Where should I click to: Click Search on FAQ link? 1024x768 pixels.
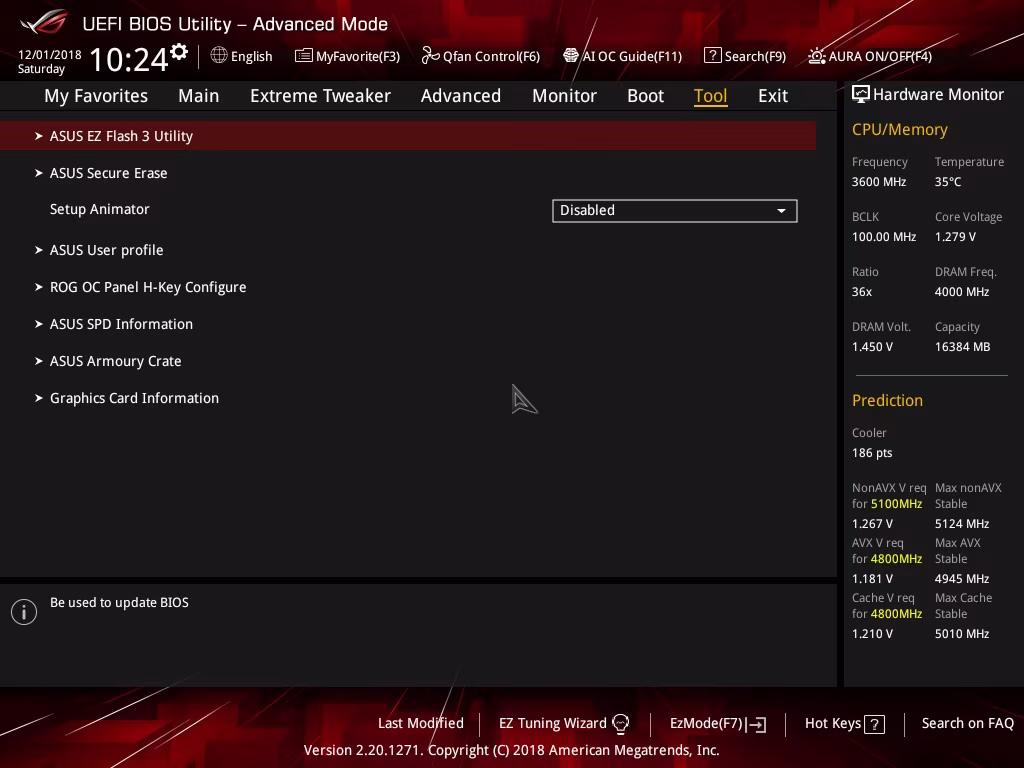[967, 724]
